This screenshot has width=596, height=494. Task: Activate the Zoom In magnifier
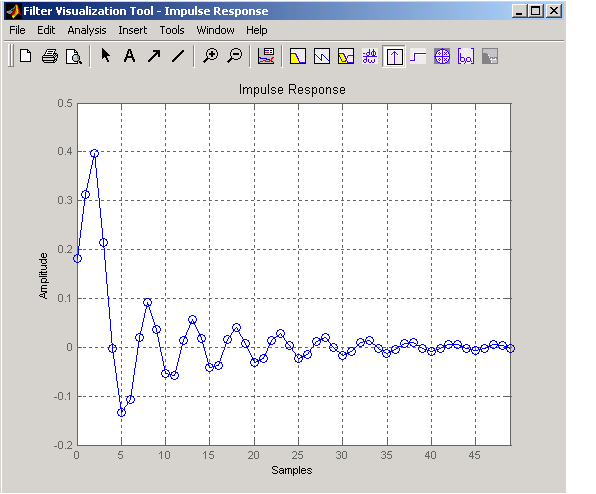210,56
